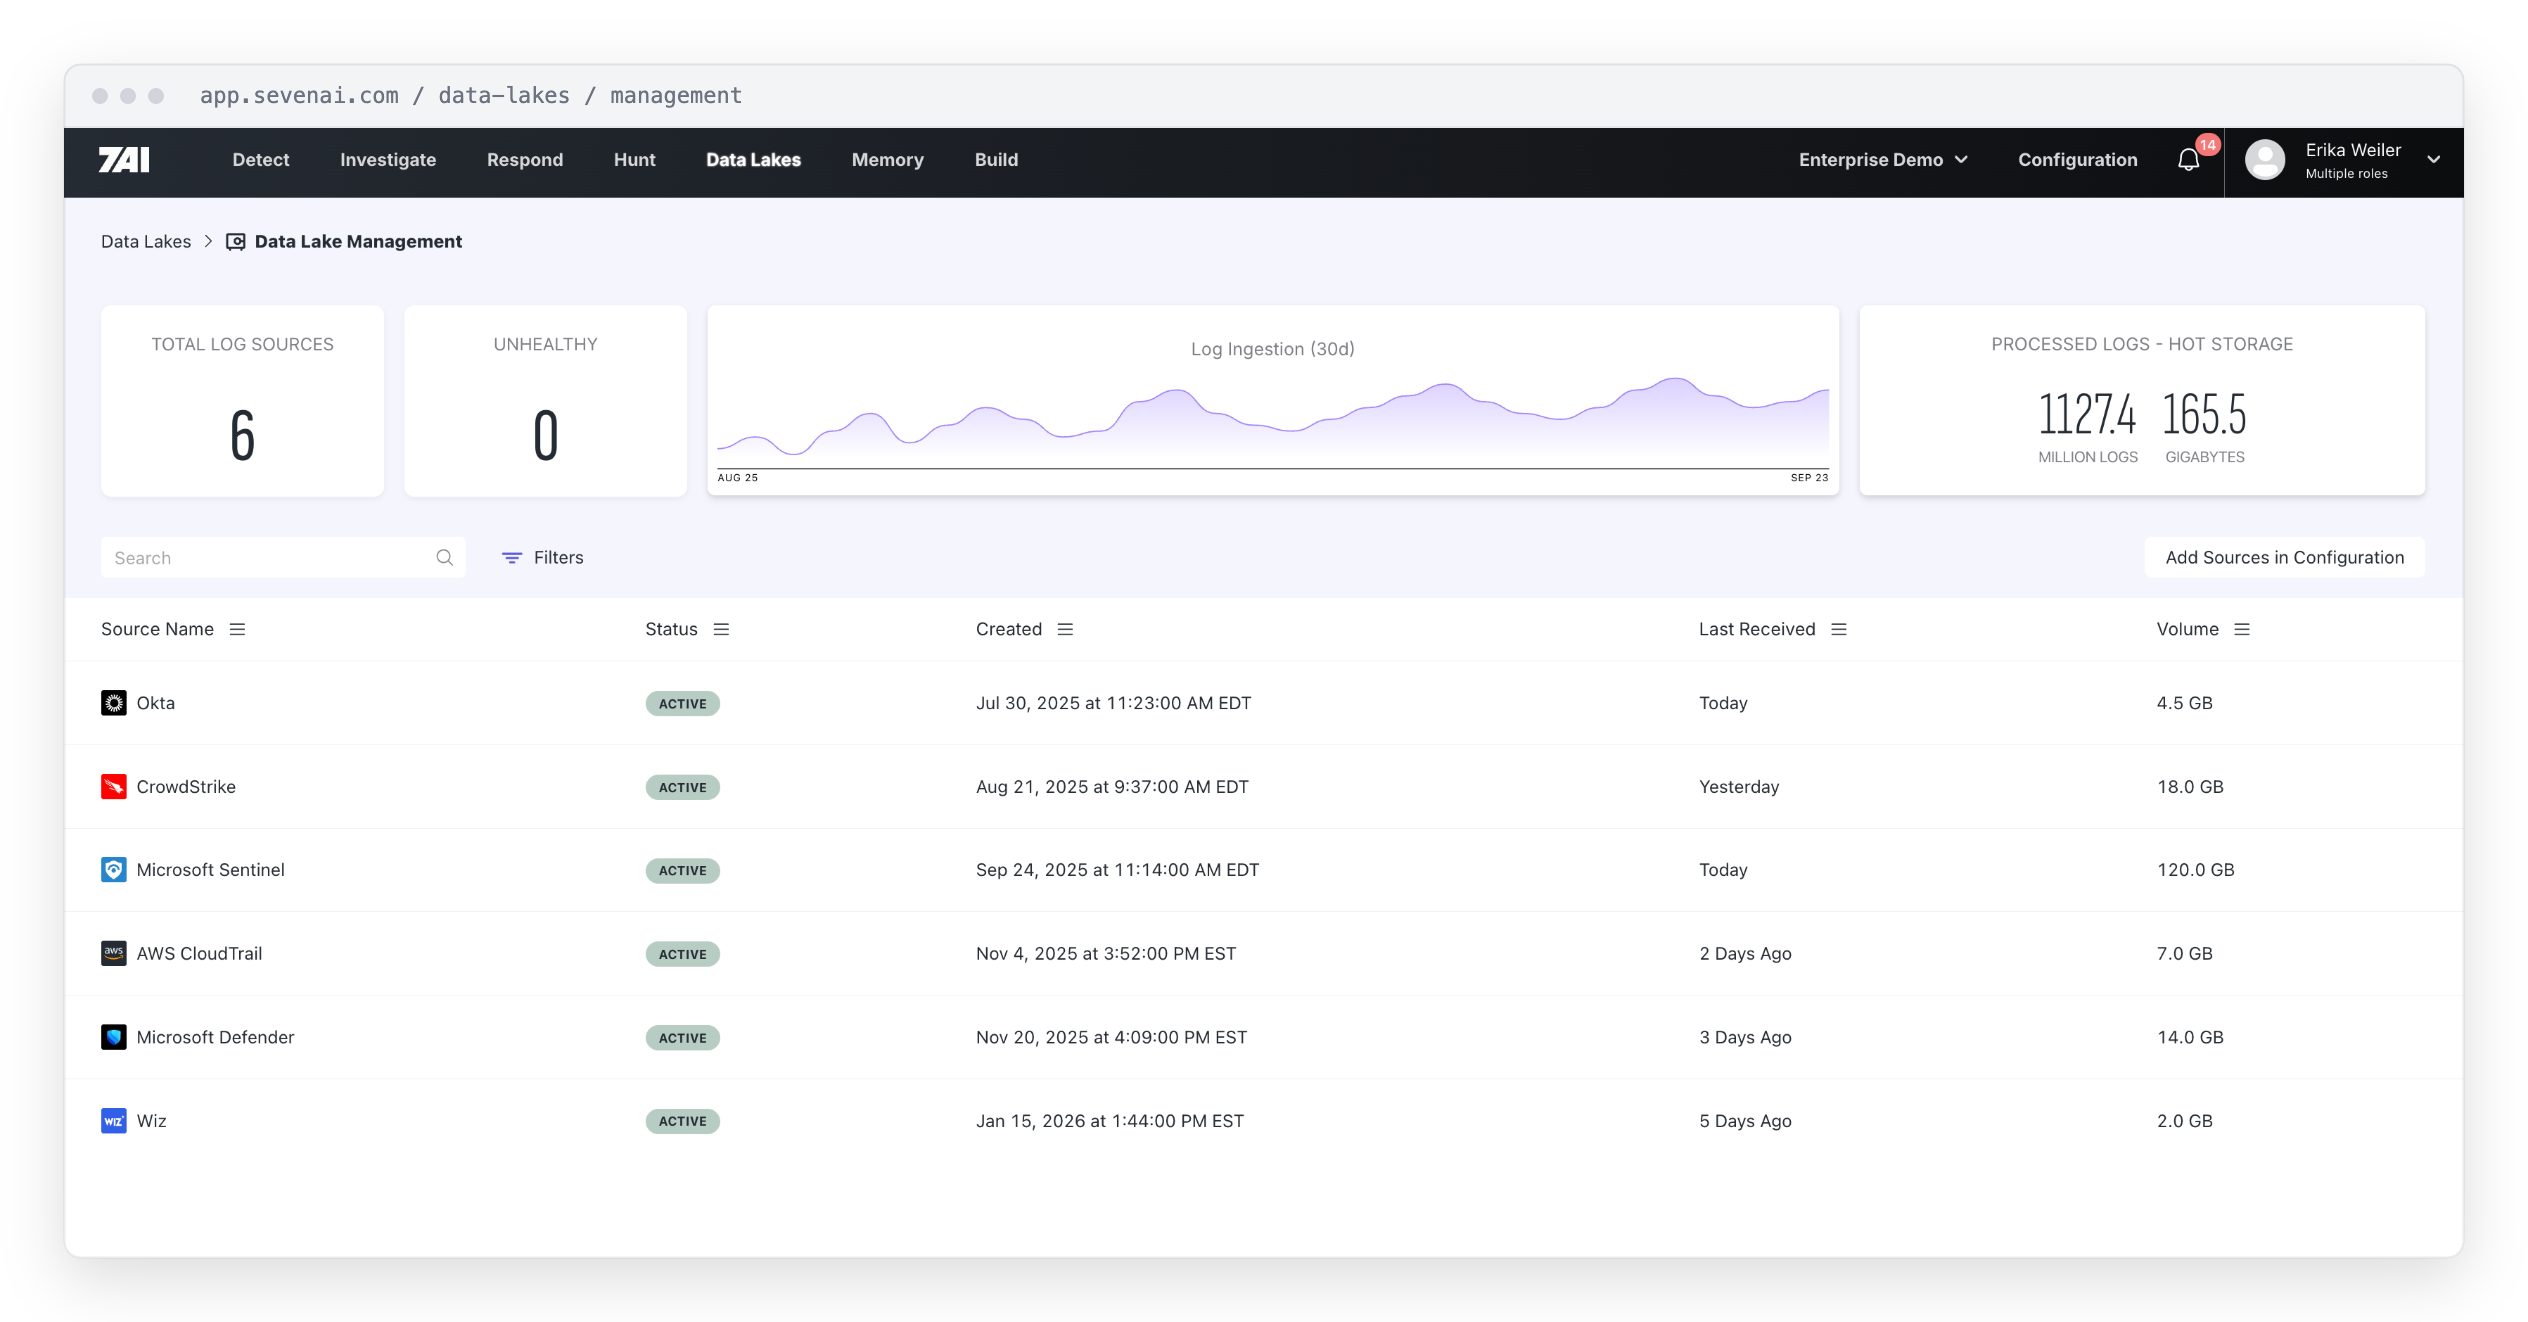Click the ACTIVE badge for Okta
Image resolution: width=2528 pixels, height=1322 pixels.
(x=683, y=704)
